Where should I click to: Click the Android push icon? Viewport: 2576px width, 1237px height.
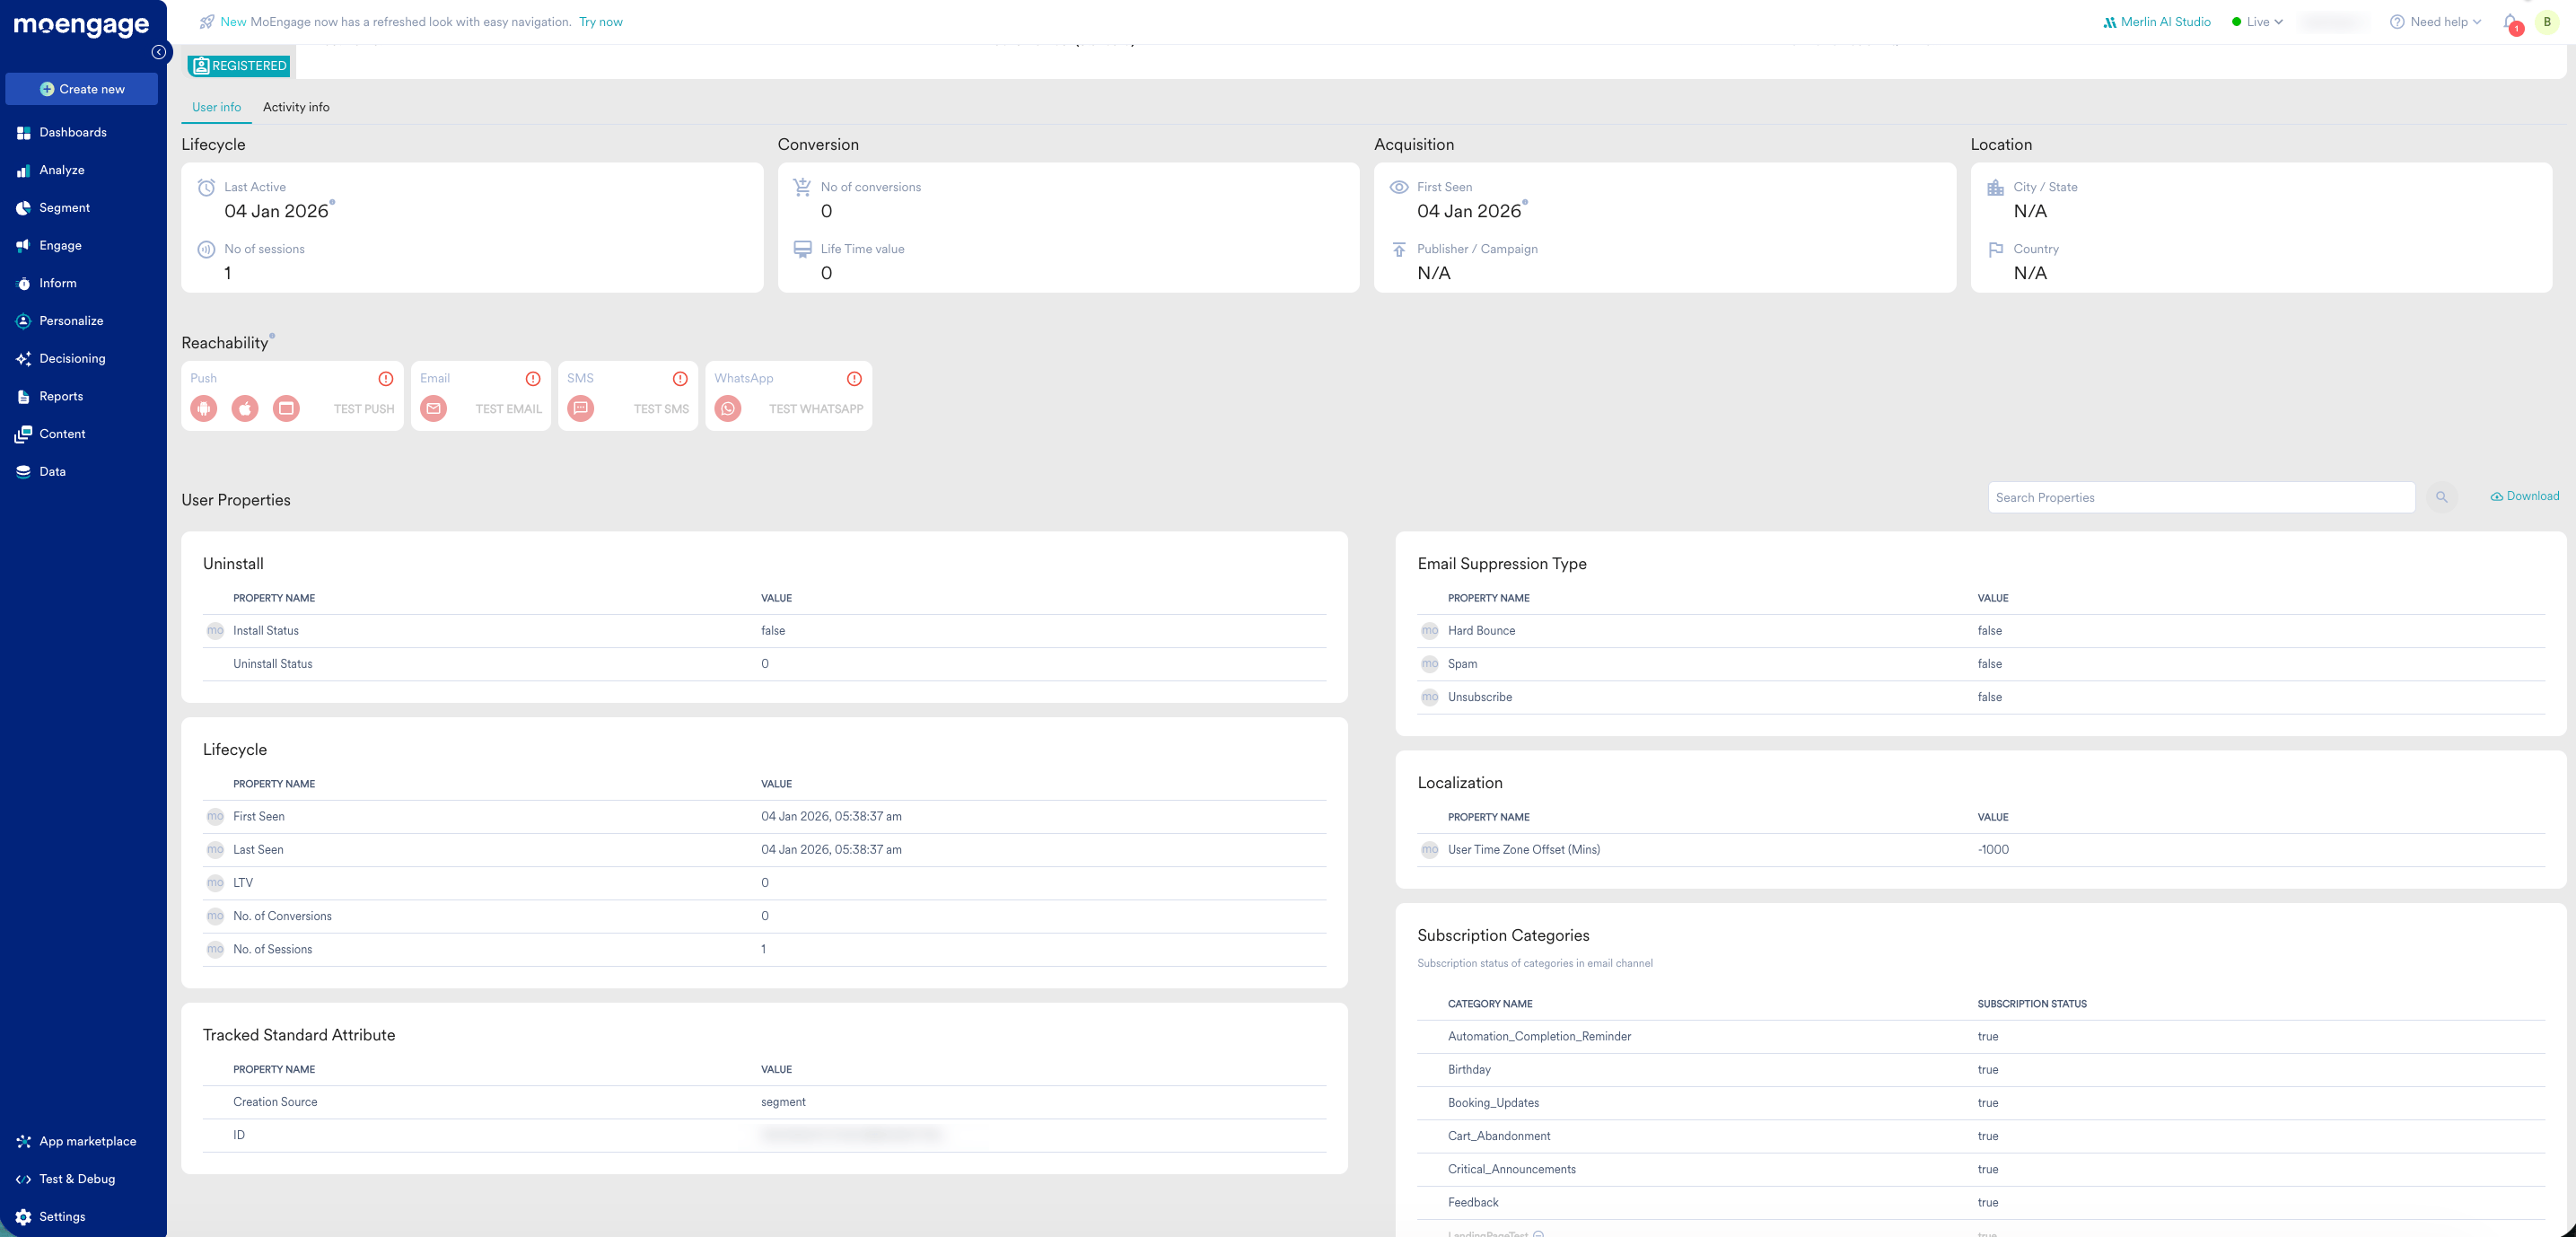tap(204, 408)
